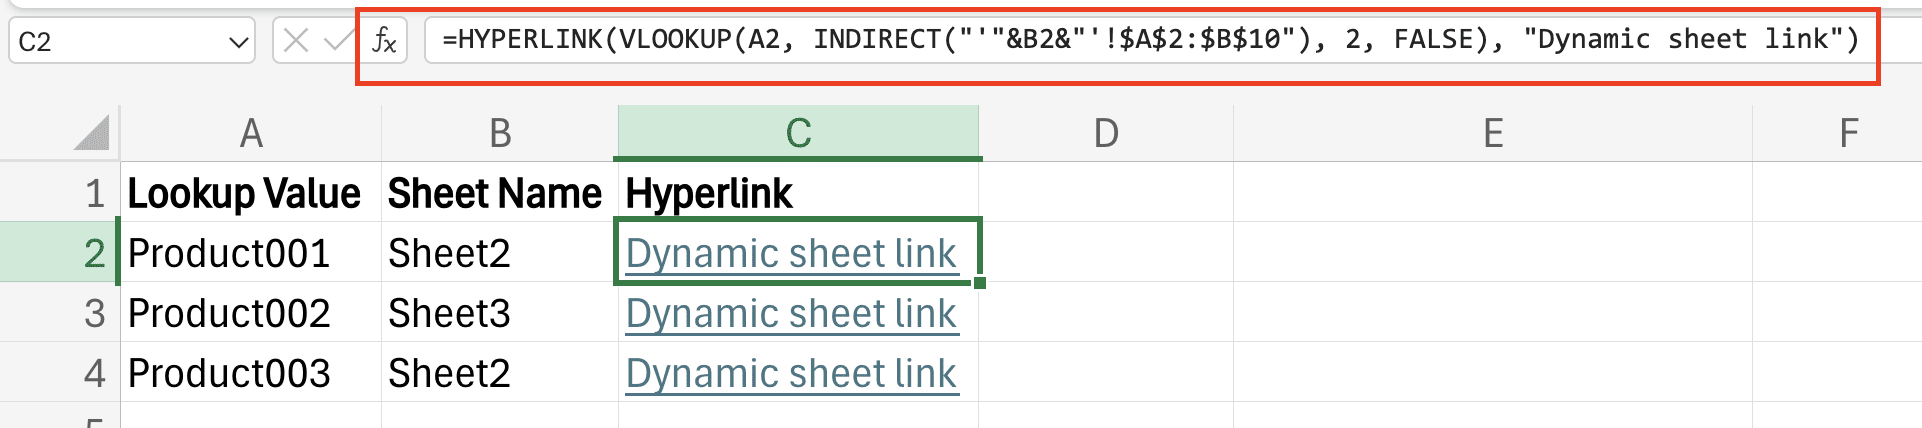Click the fx Insert Function icon

pyautogui.click(x=385, y=41)
